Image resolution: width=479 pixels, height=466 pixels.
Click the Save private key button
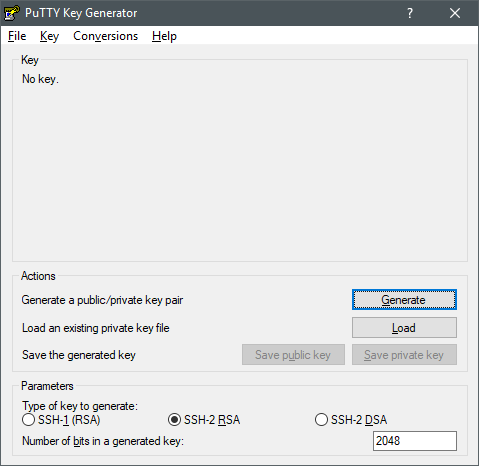pyautogui.click(x=404, y=355)
